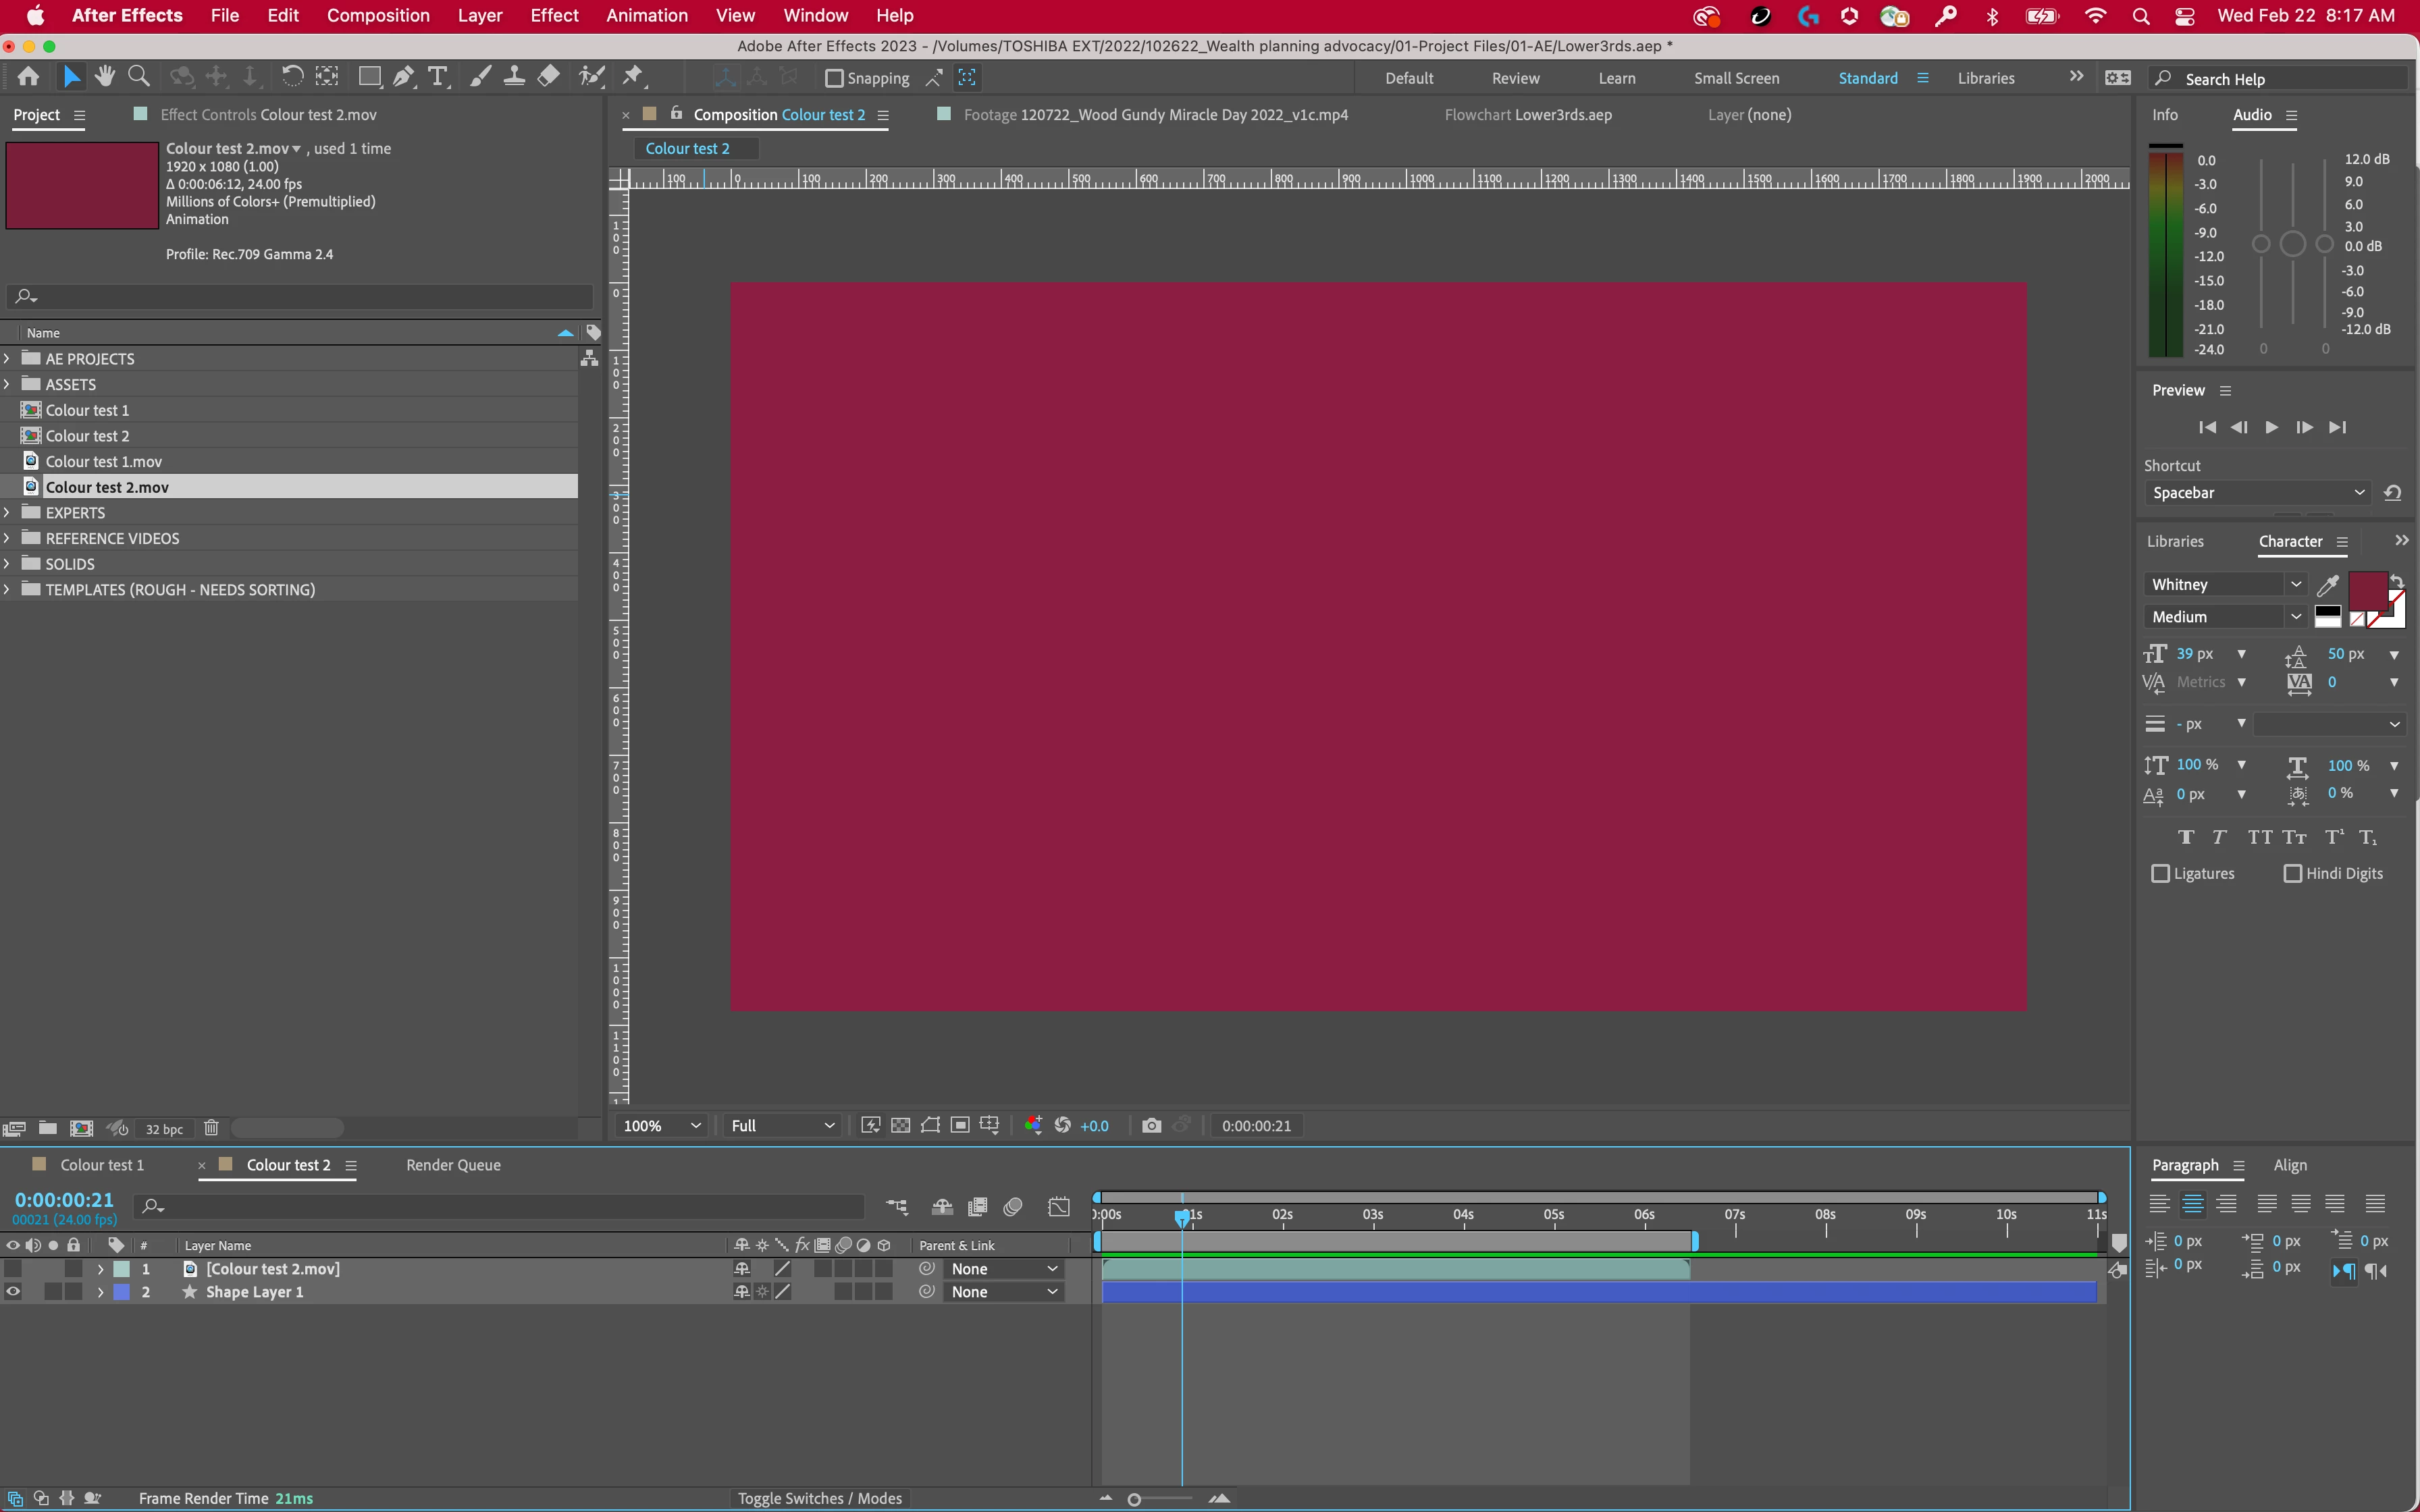This screenshot has width=2420, height=1512.
Task: Click the snapshot camera icon in viewer
Action: pyautogui.click(x=1151, y=1126)
